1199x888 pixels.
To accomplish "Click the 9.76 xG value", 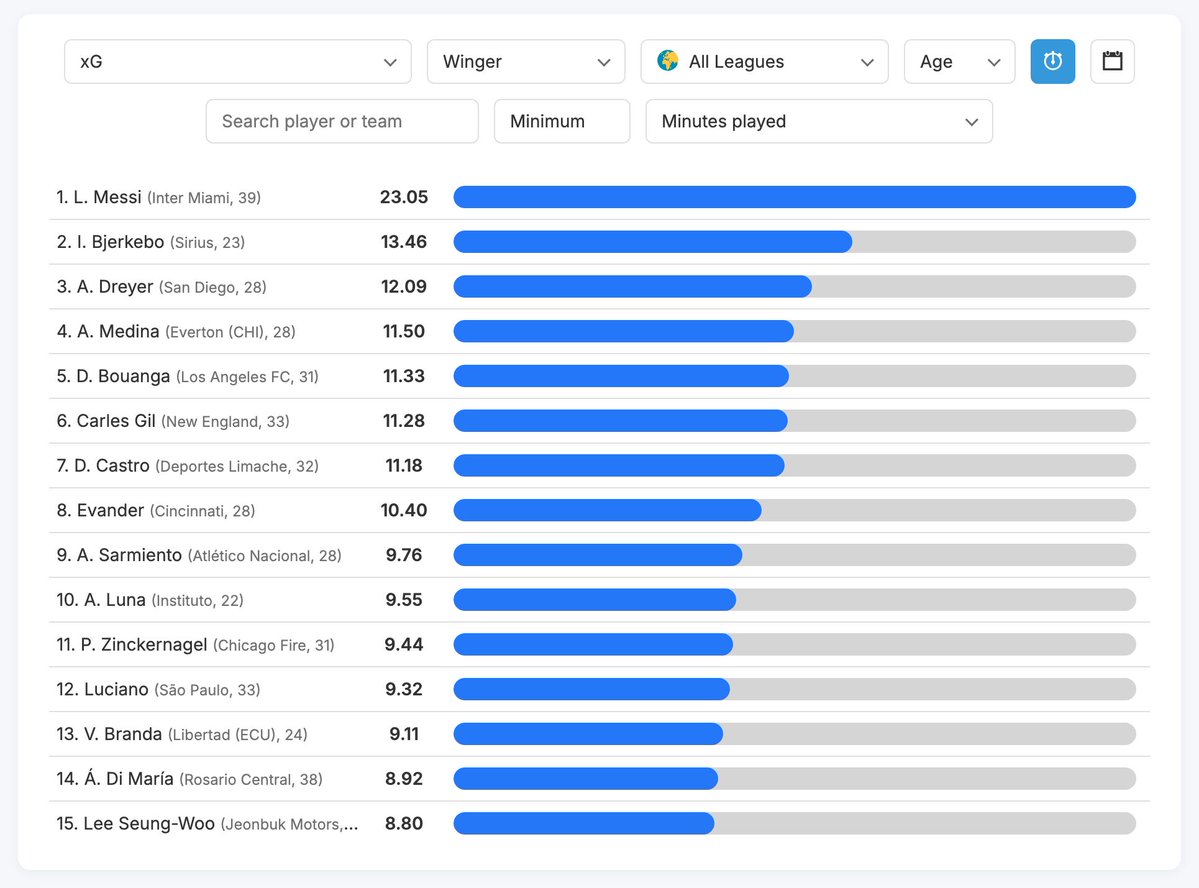I will tap(404, 555).
